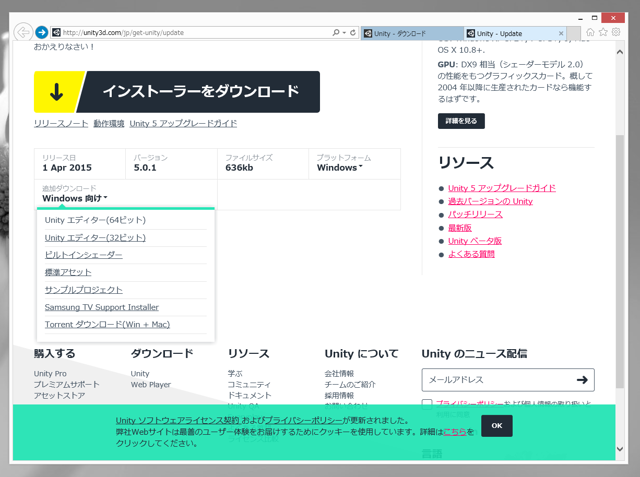The width and height of the screenshot is (640, 477).
Task: Select Unity エディター(64ビット) entry
Action: click(x=95, y=220)
